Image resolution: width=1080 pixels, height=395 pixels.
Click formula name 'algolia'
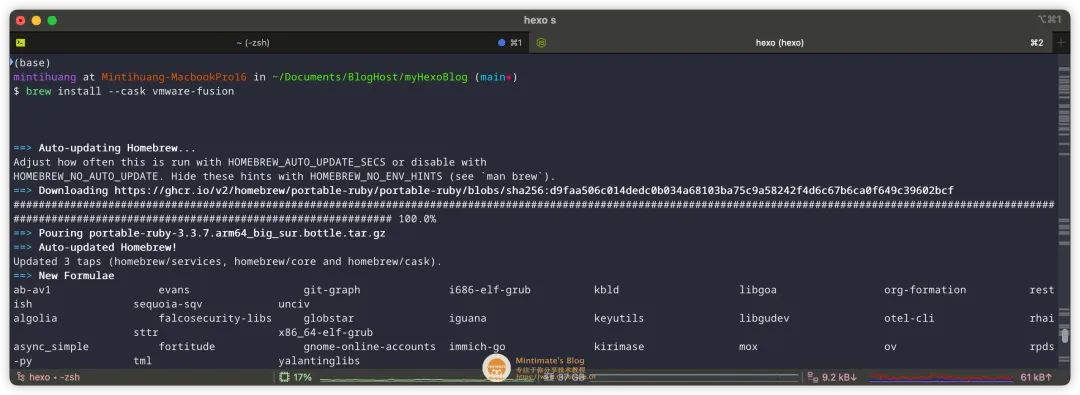coord(35,318)
